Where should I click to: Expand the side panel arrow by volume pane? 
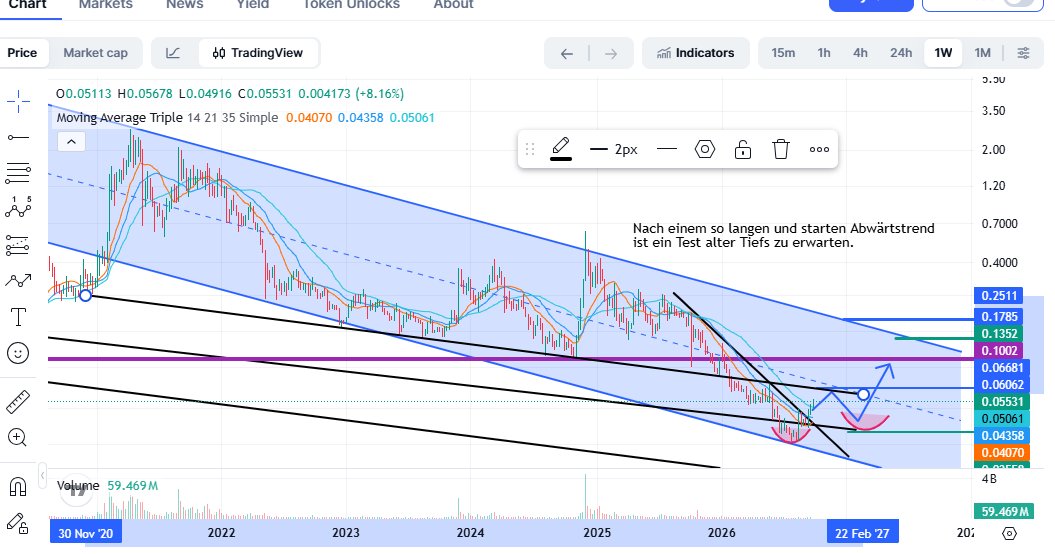pos(42,476)
